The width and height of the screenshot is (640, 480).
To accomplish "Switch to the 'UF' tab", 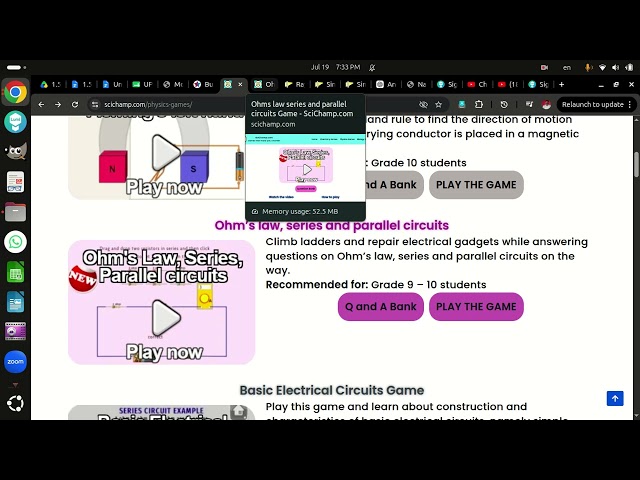I will (142, 84).
